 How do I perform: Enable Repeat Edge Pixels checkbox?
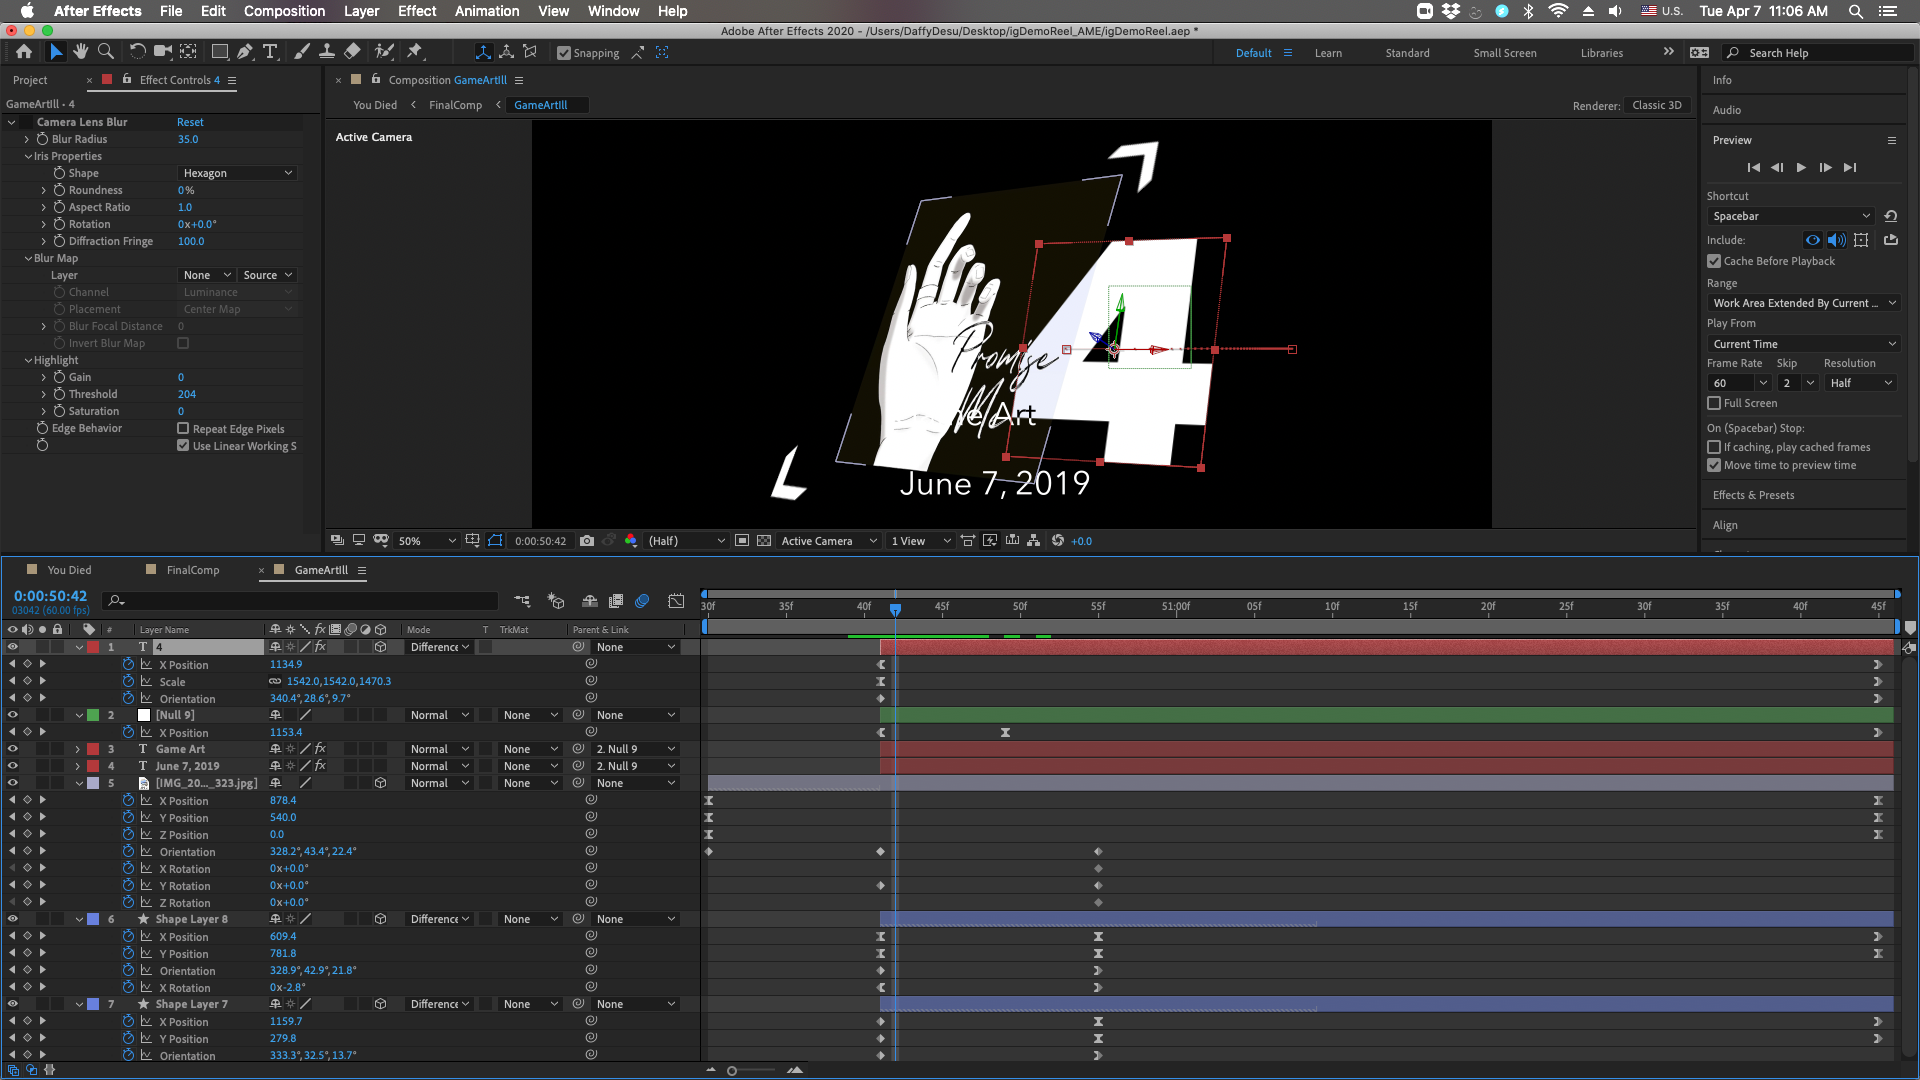183,429
